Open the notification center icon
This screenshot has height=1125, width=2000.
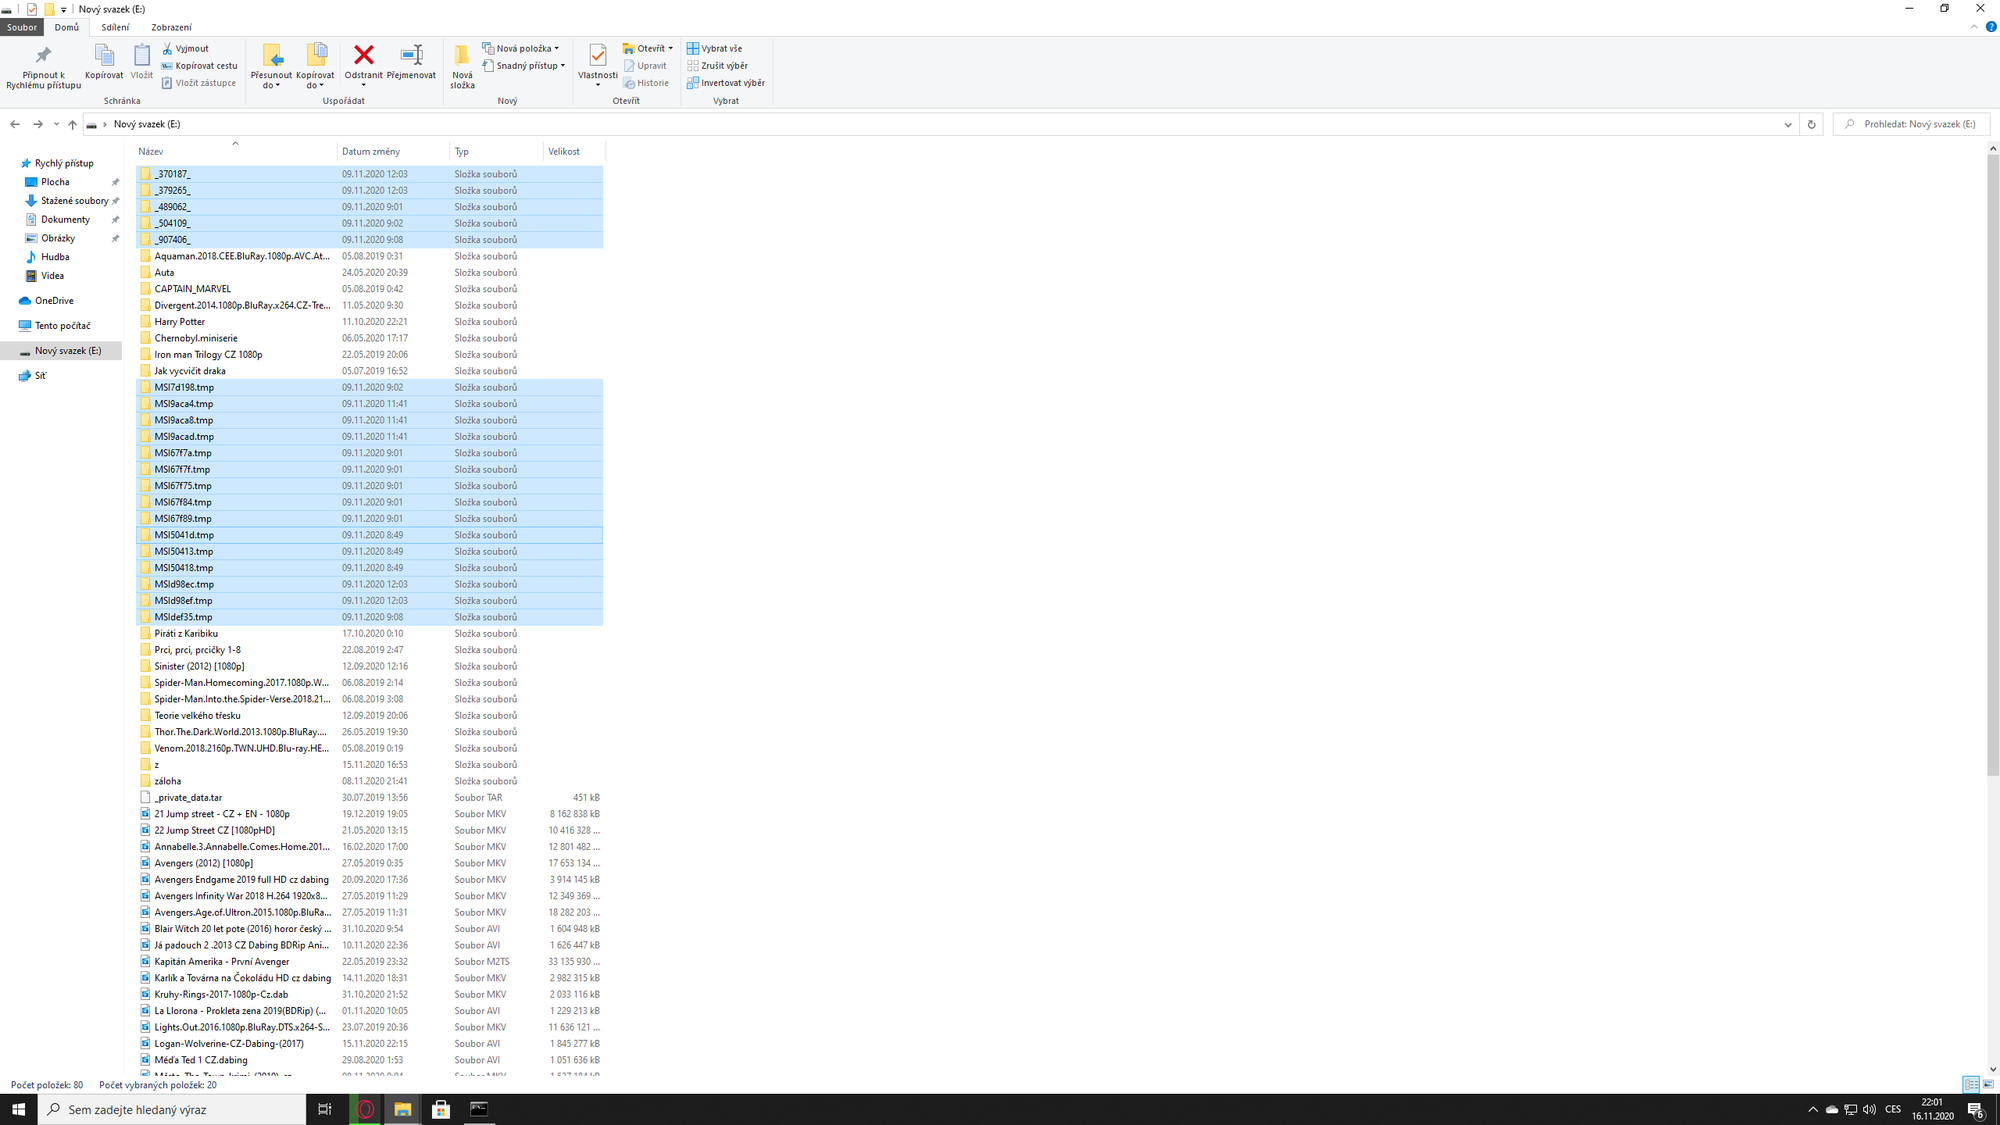[1975, 1109]
